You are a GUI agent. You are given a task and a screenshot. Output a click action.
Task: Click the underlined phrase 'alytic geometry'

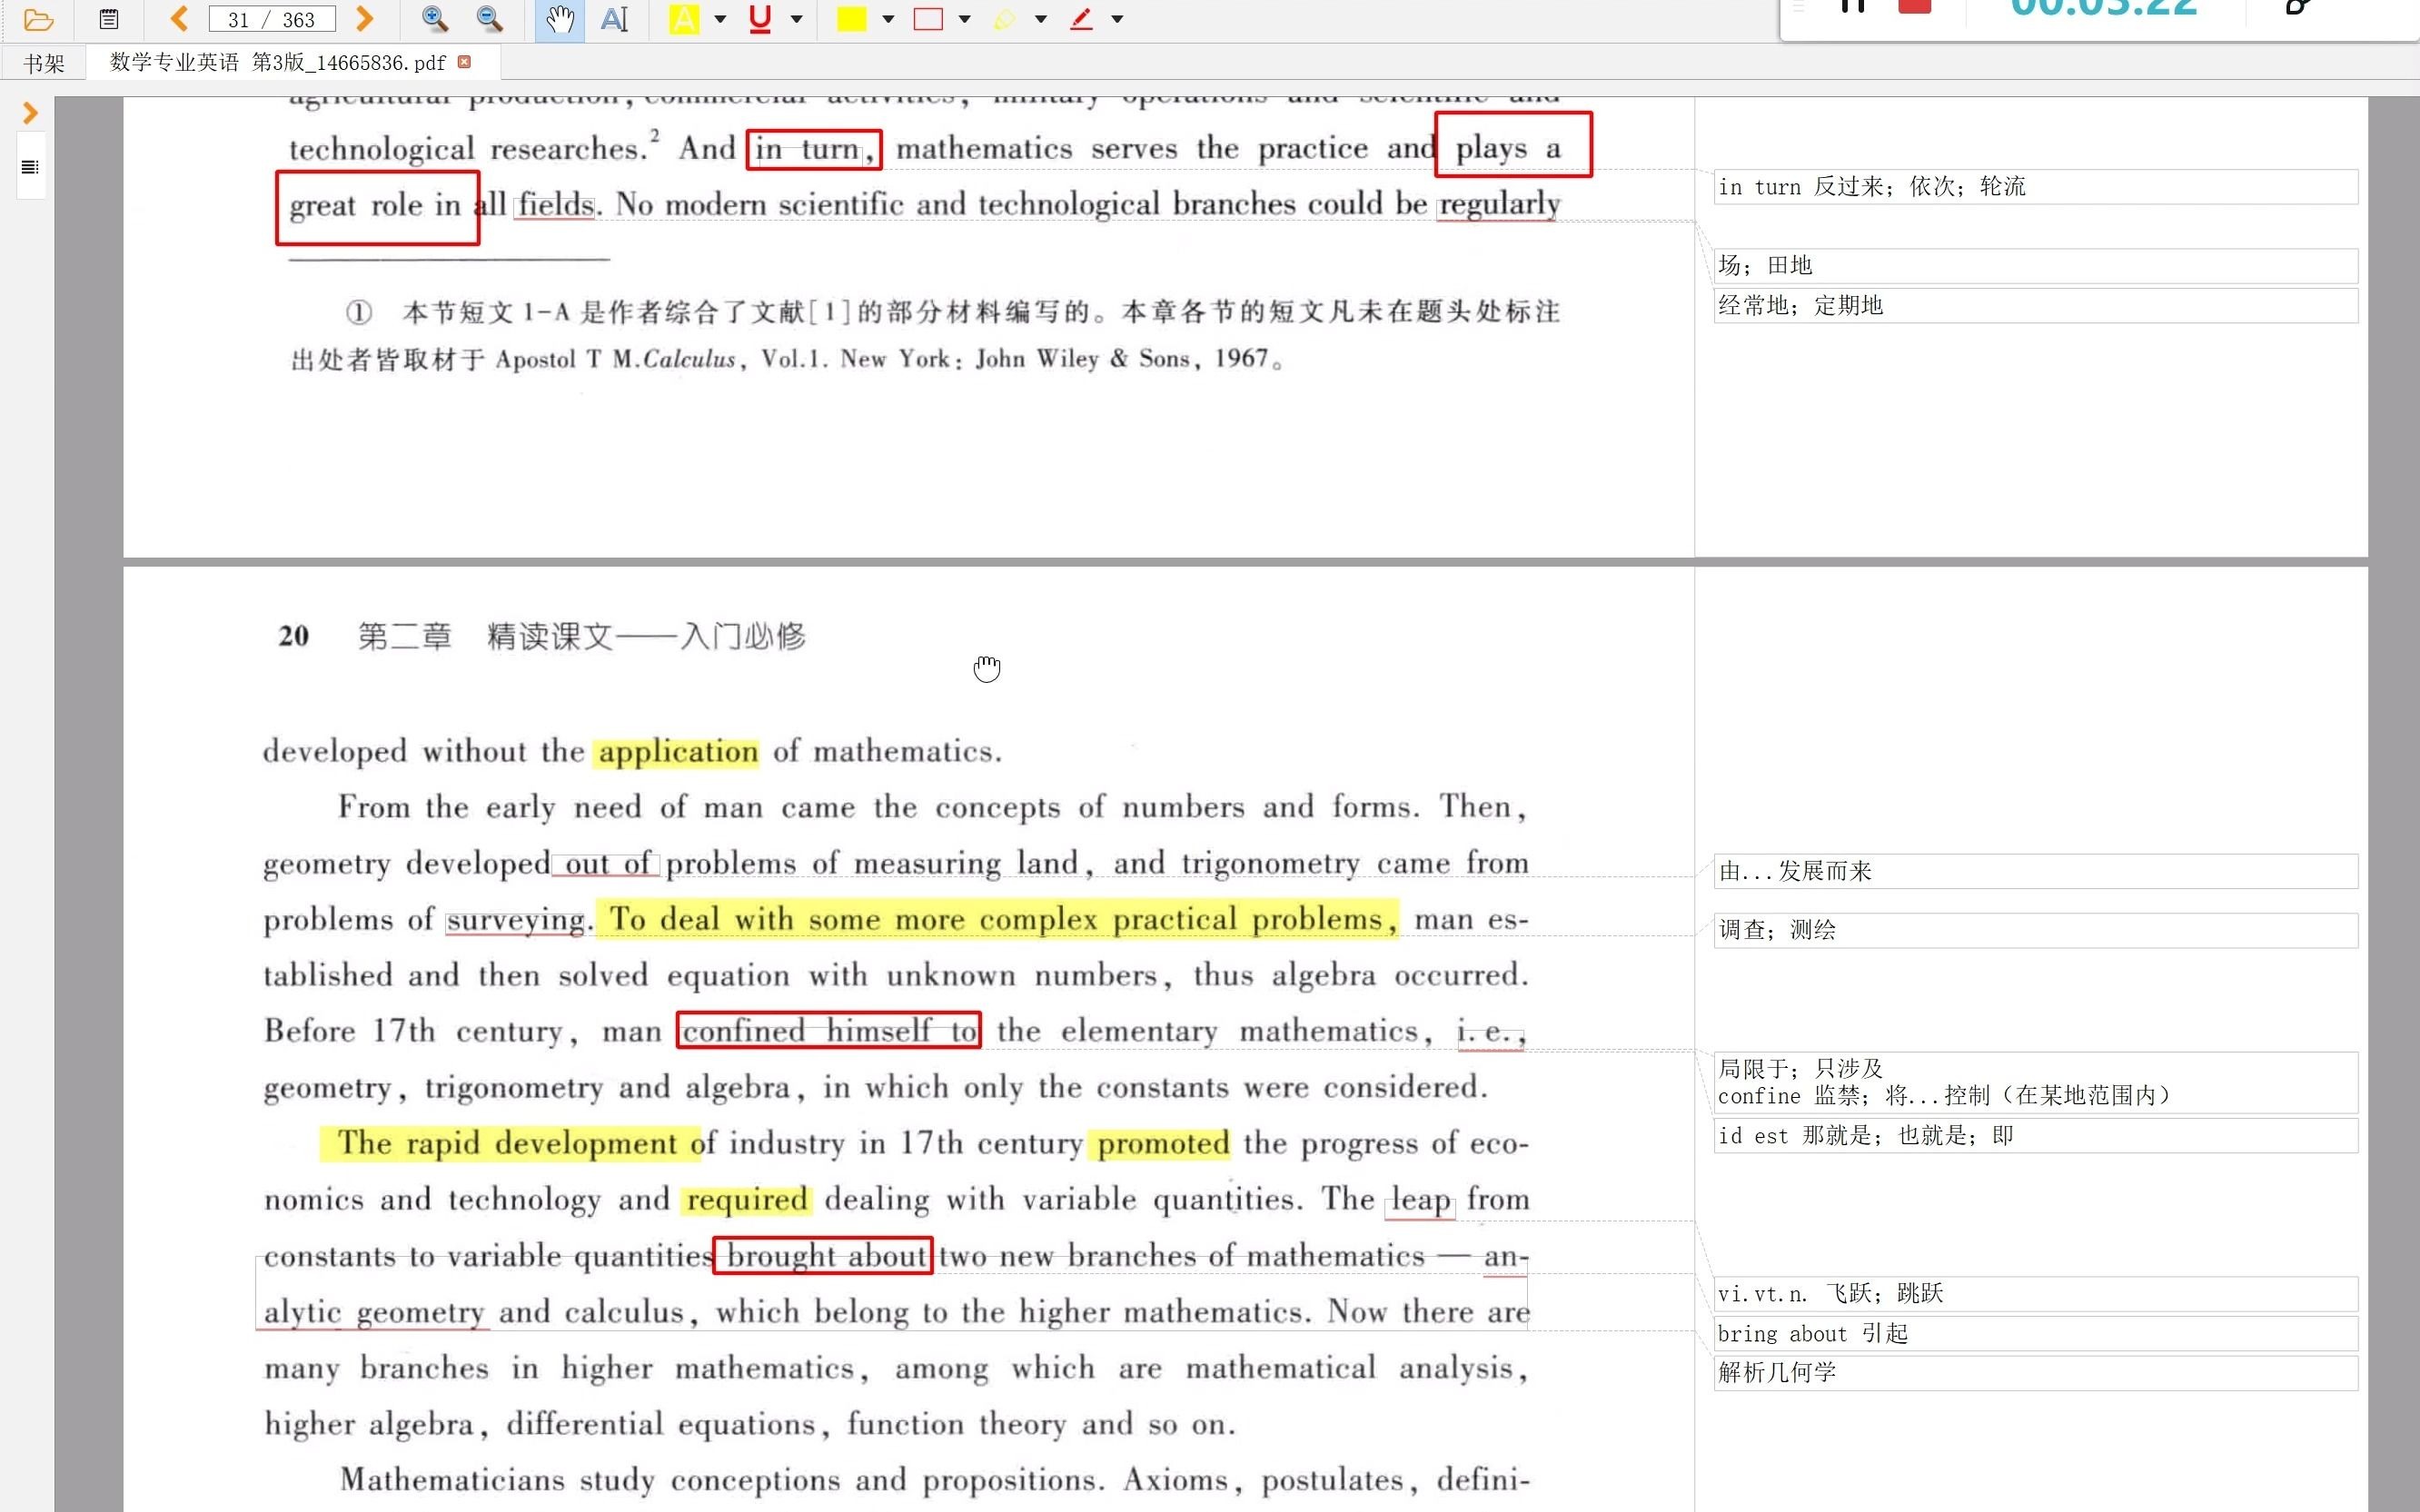pyautogui.click(x=374, y=1312)
